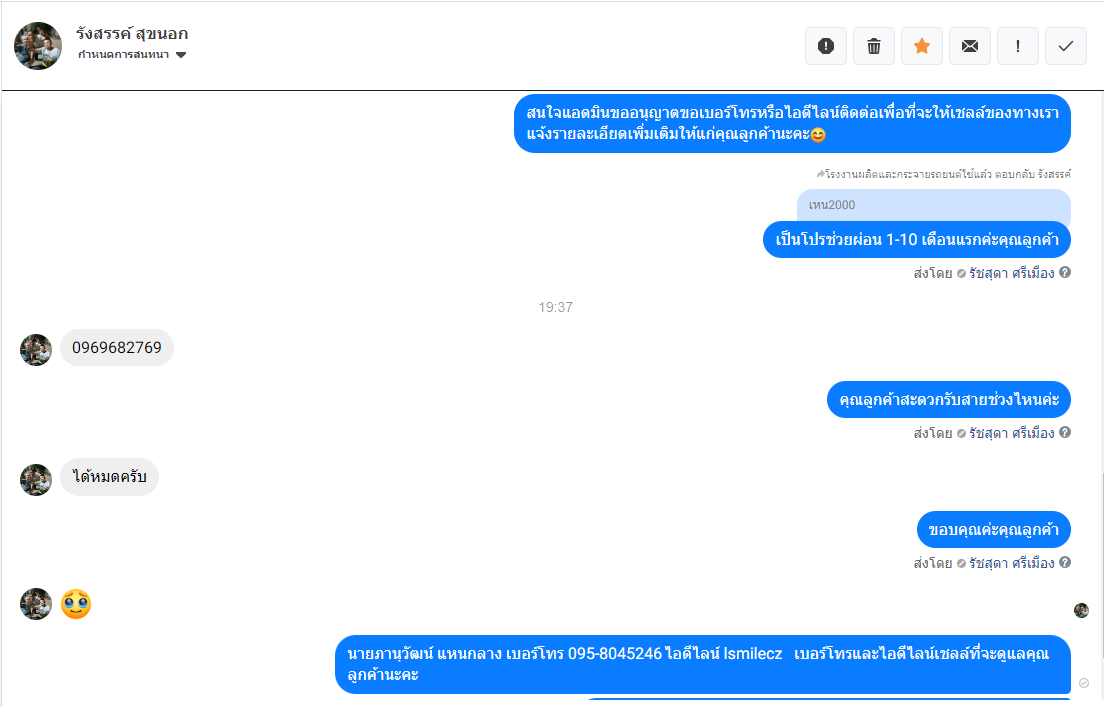Open รังสรรค์ สุขนอก profile picture in header
This screenshot has width=1104, height=707.
pos(38,46)
